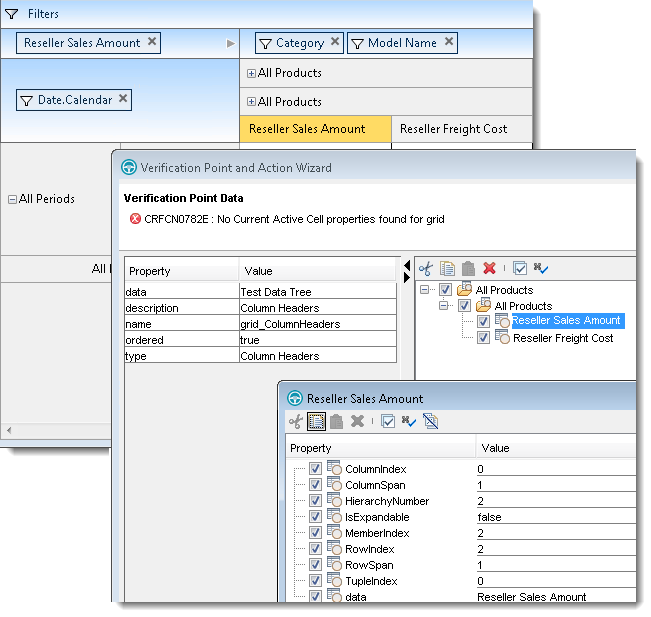Click the hide-unchecked icon in properties toolbar
Image resolution: width=651 pixels, height=617 pixels.
pos(431,422)
